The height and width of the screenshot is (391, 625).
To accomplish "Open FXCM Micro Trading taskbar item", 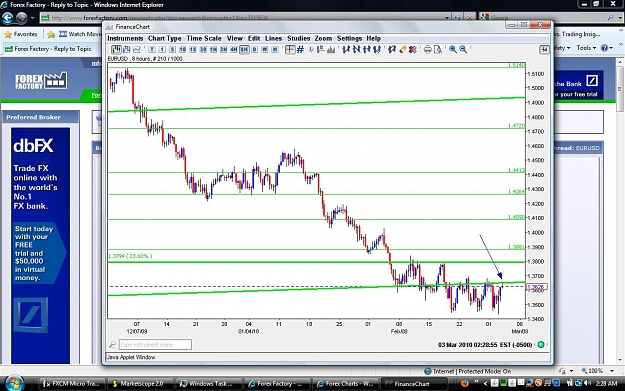I will click(73, 384).
